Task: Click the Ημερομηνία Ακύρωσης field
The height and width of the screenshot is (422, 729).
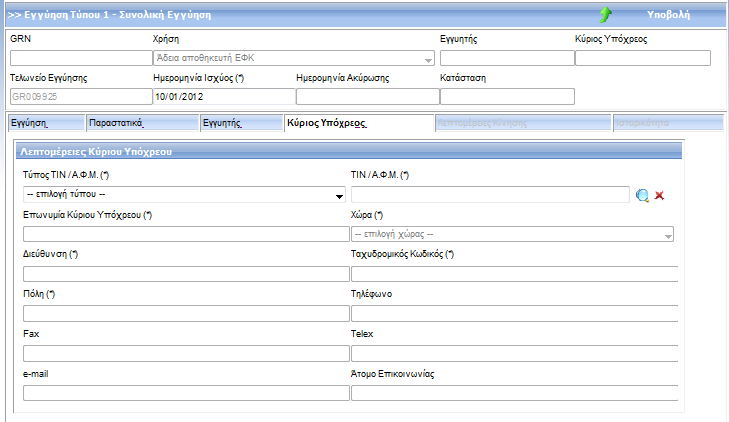Action: point(368,97)
